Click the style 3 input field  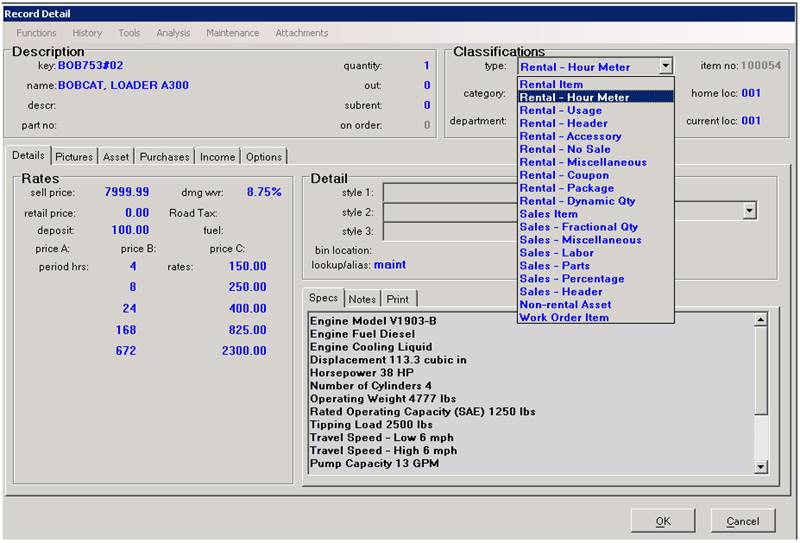click(451, 231)
